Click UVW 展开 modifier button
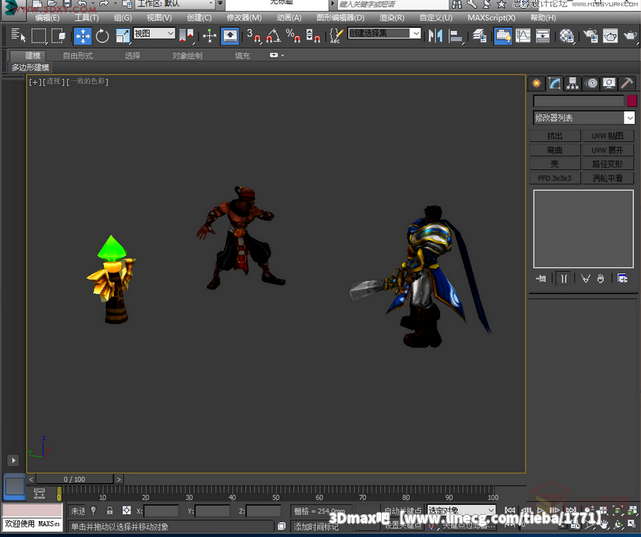 607,150
